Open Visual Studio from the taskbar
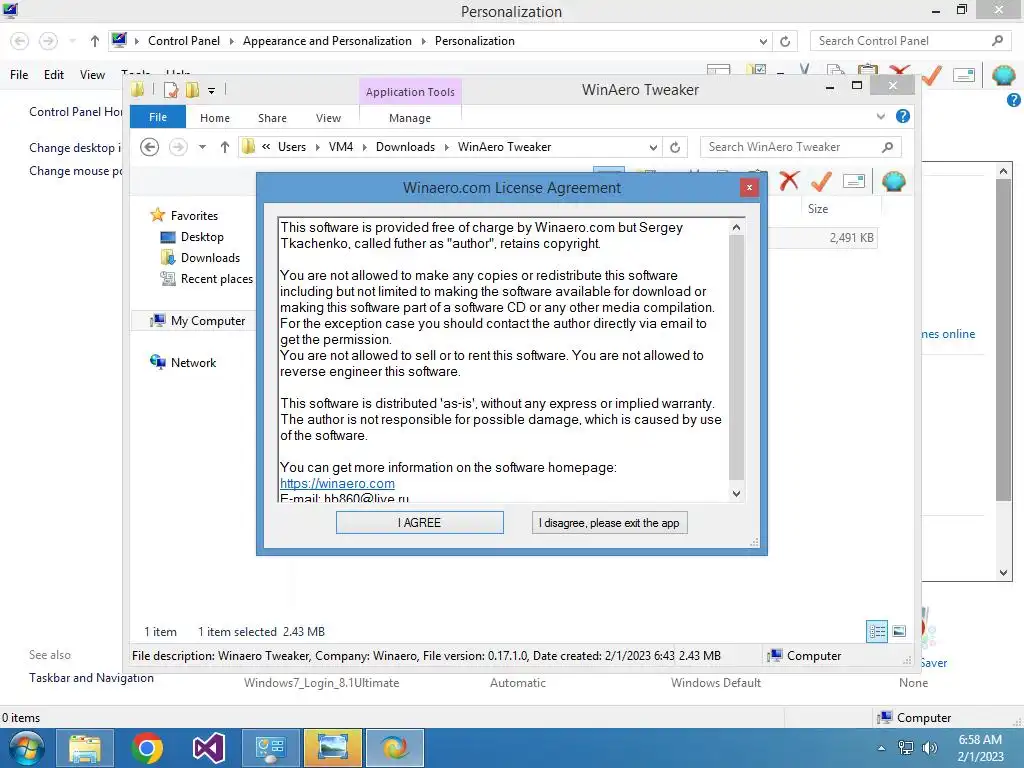This screenshot has width=1024, height=768. [x=208, y=748]
